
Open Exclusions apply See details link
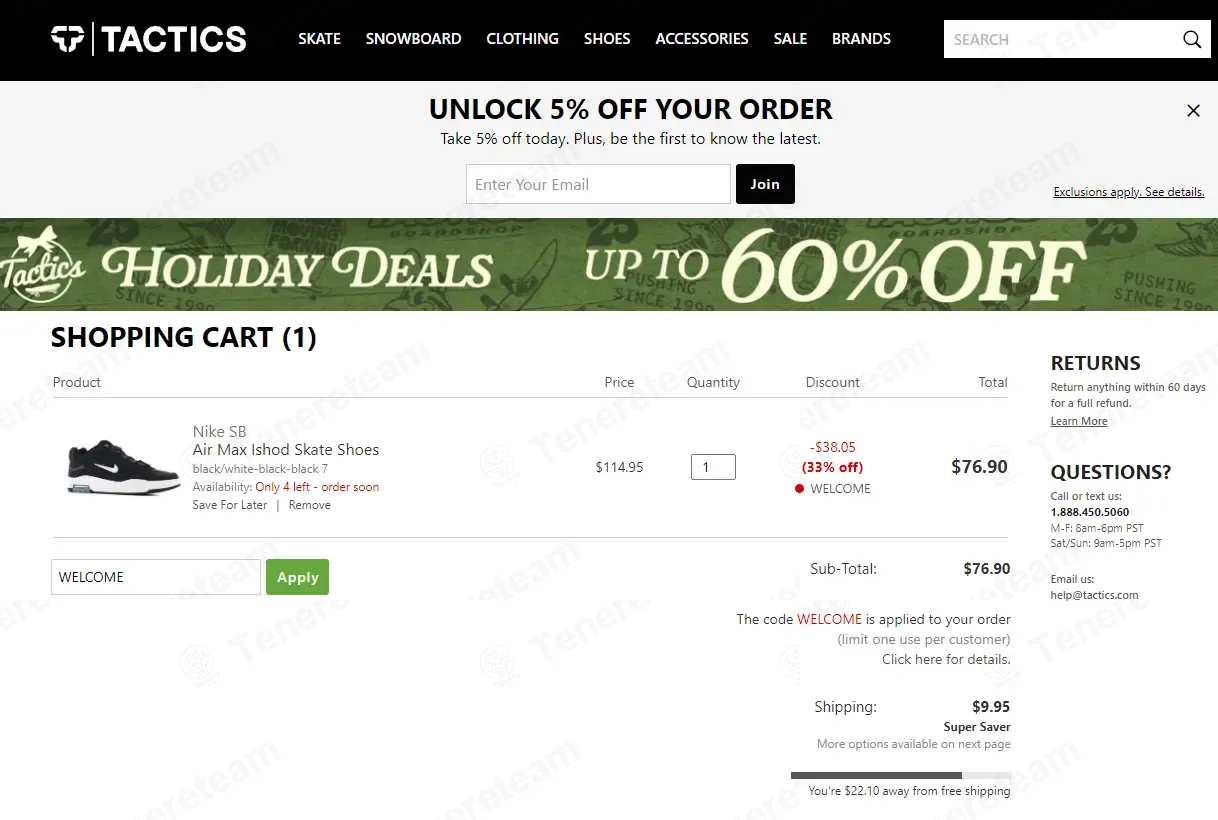[1128, 192]
